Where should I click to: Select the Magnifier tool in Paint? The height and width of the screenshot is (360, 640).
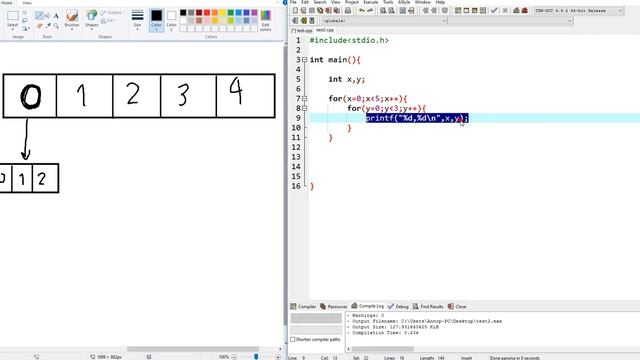click(56, 25)
